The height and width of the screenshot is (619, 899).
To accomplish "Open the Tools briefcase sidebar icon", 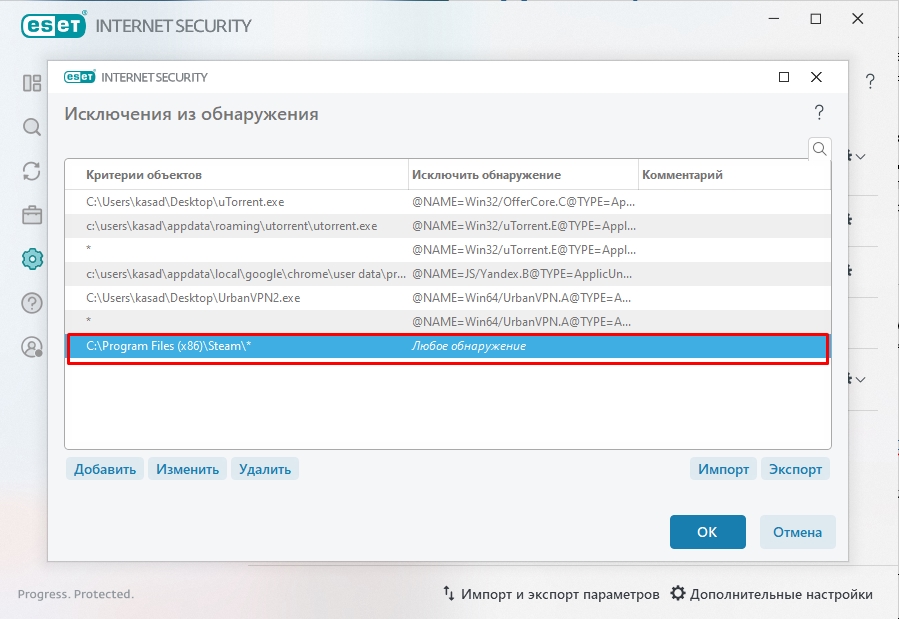I will [x=32, y=215].
